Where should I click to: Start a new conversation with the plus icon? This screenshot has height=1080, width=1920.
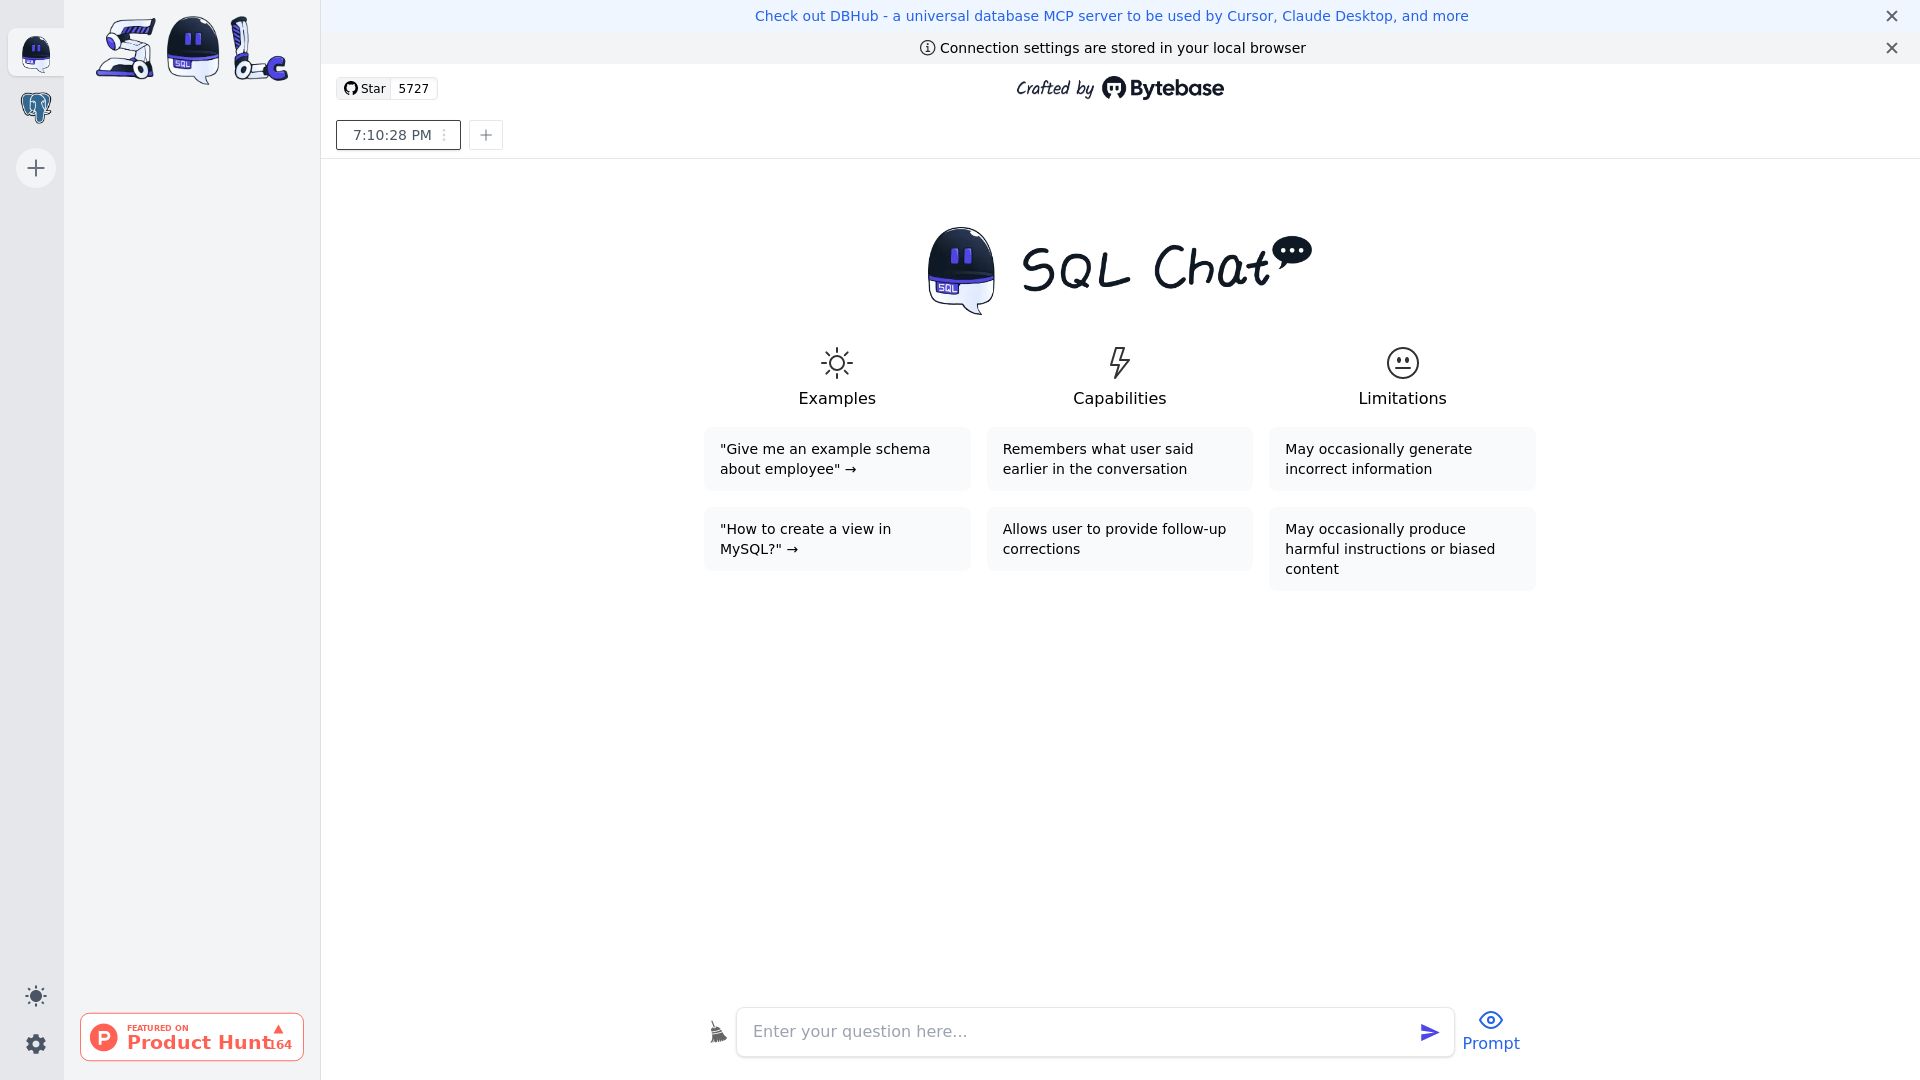[486, 135]
